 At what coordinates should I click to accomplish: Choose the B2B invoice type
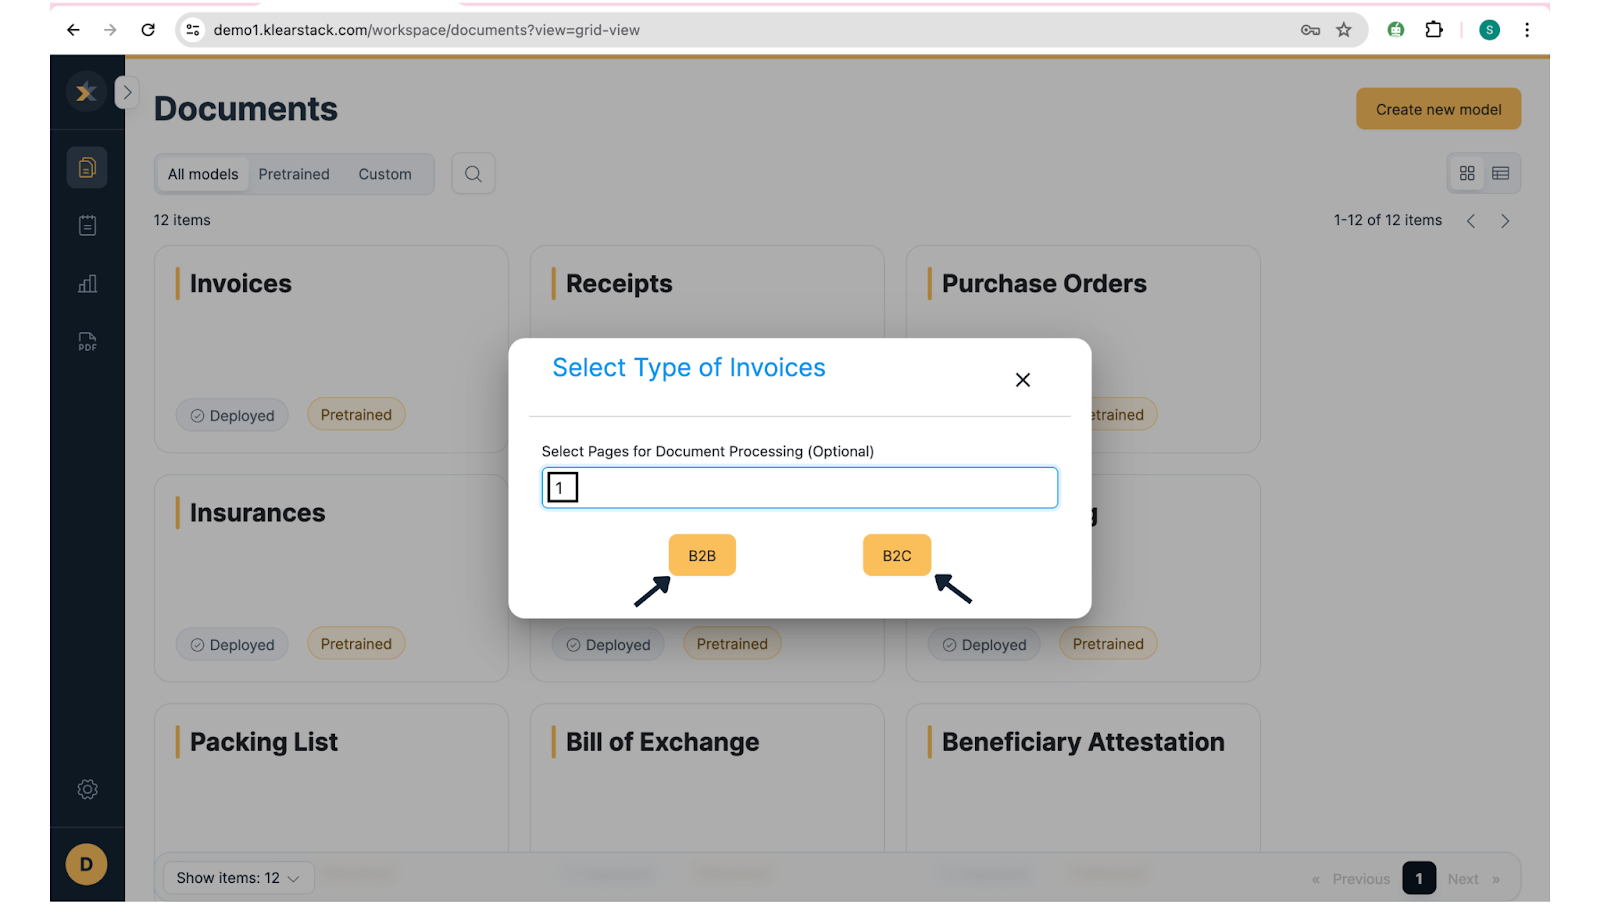[702, 555]
